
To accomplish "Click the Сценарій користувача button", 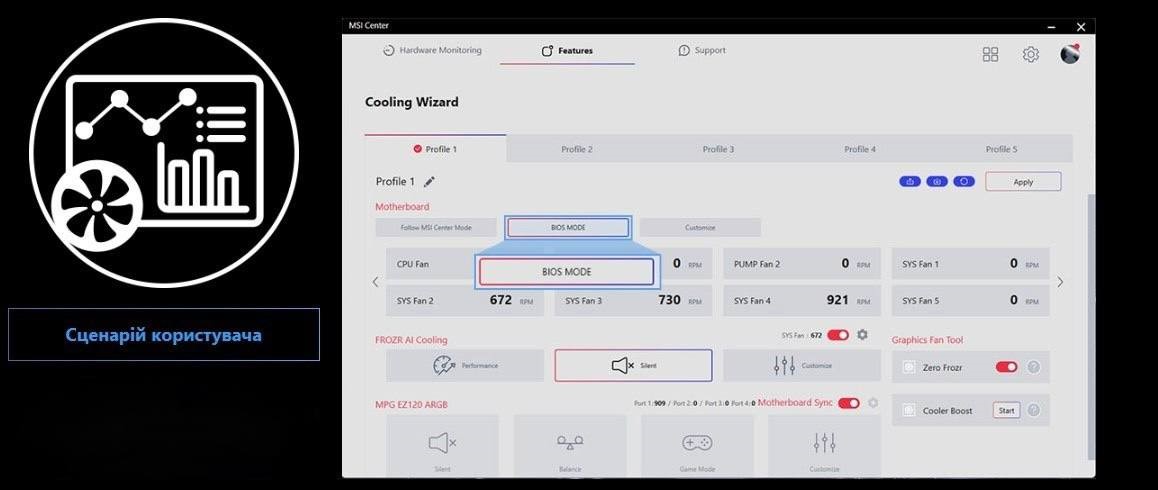I will [x=163, y=335].
